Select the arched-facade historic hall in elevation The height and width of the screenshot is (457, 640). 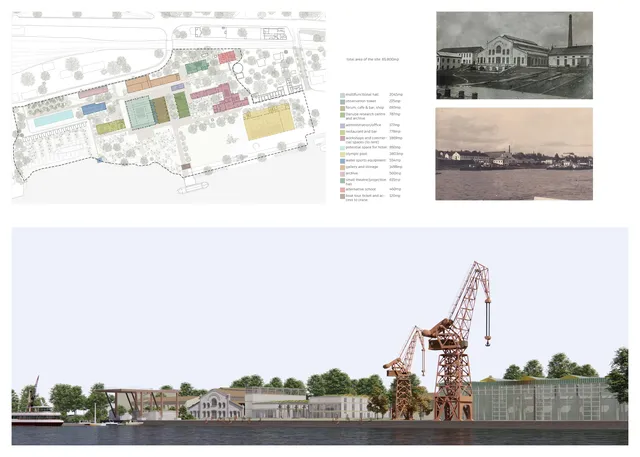(x=221, y=404)
